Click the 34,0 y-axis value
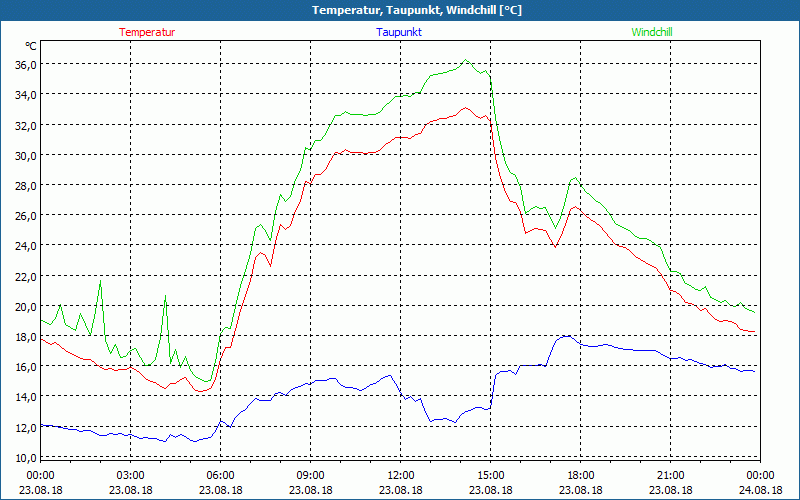This screenshot has height=500, width=800. tap(25, 95)
